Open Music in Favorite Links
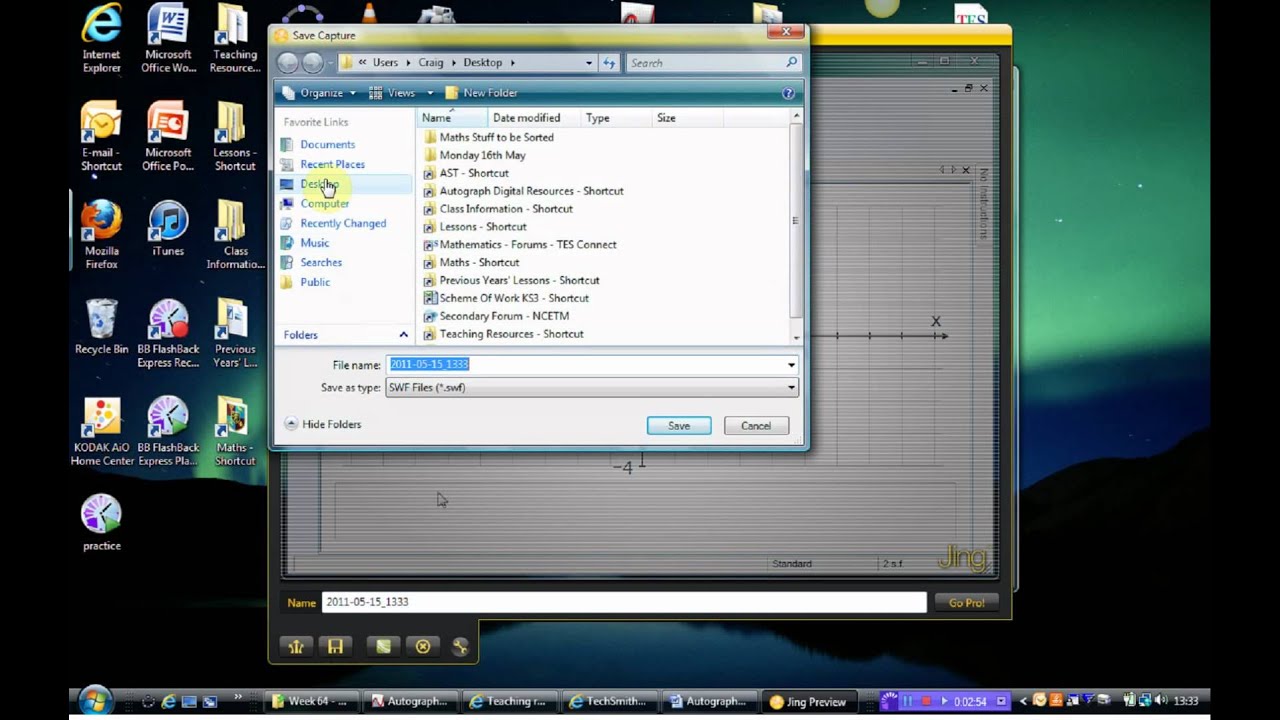The width and height of the screenshot is (1280, 720). 314,243
